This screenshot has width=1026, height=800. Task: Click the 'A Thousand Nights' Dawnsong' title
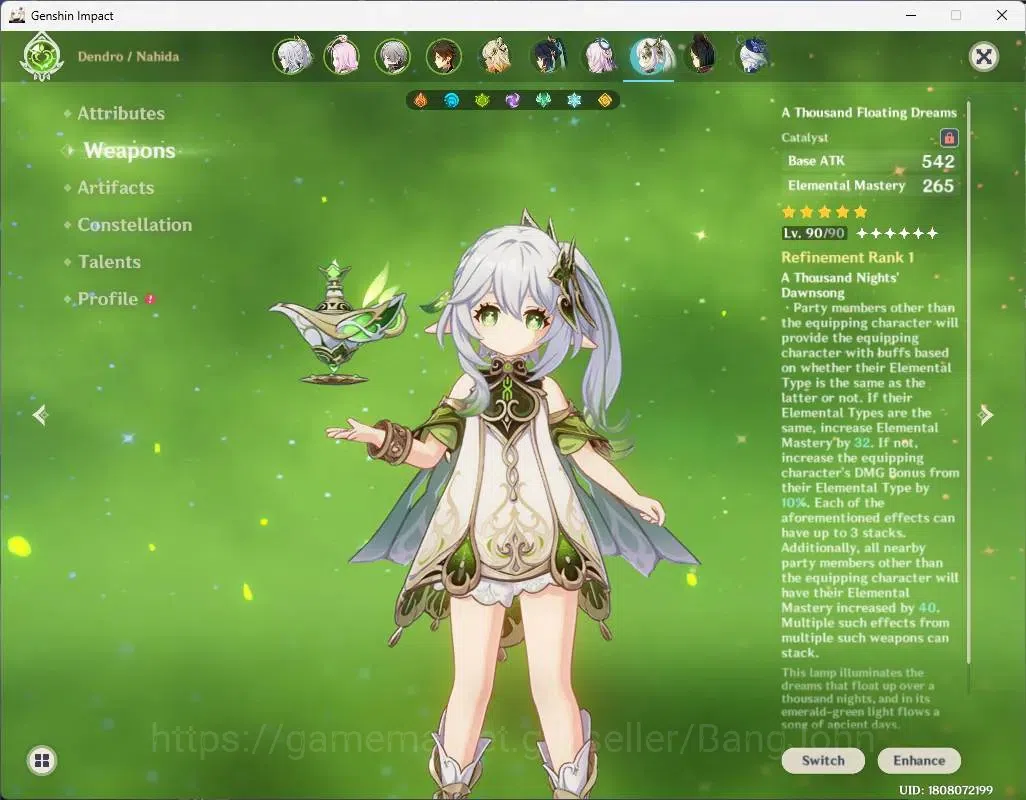click(x=840, y=285)
